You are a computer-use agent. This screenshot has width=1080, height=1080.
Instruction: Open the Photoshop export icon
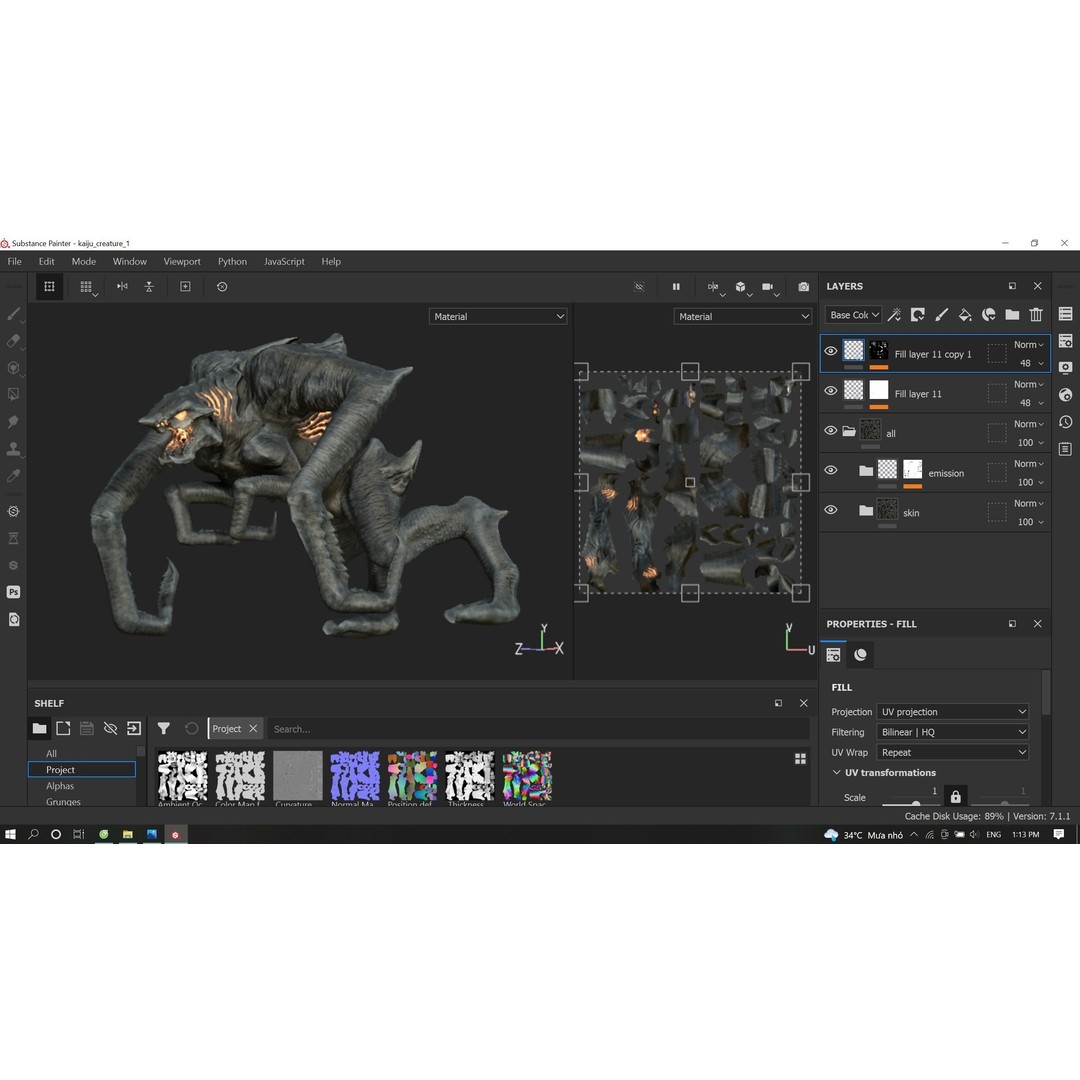13,592
